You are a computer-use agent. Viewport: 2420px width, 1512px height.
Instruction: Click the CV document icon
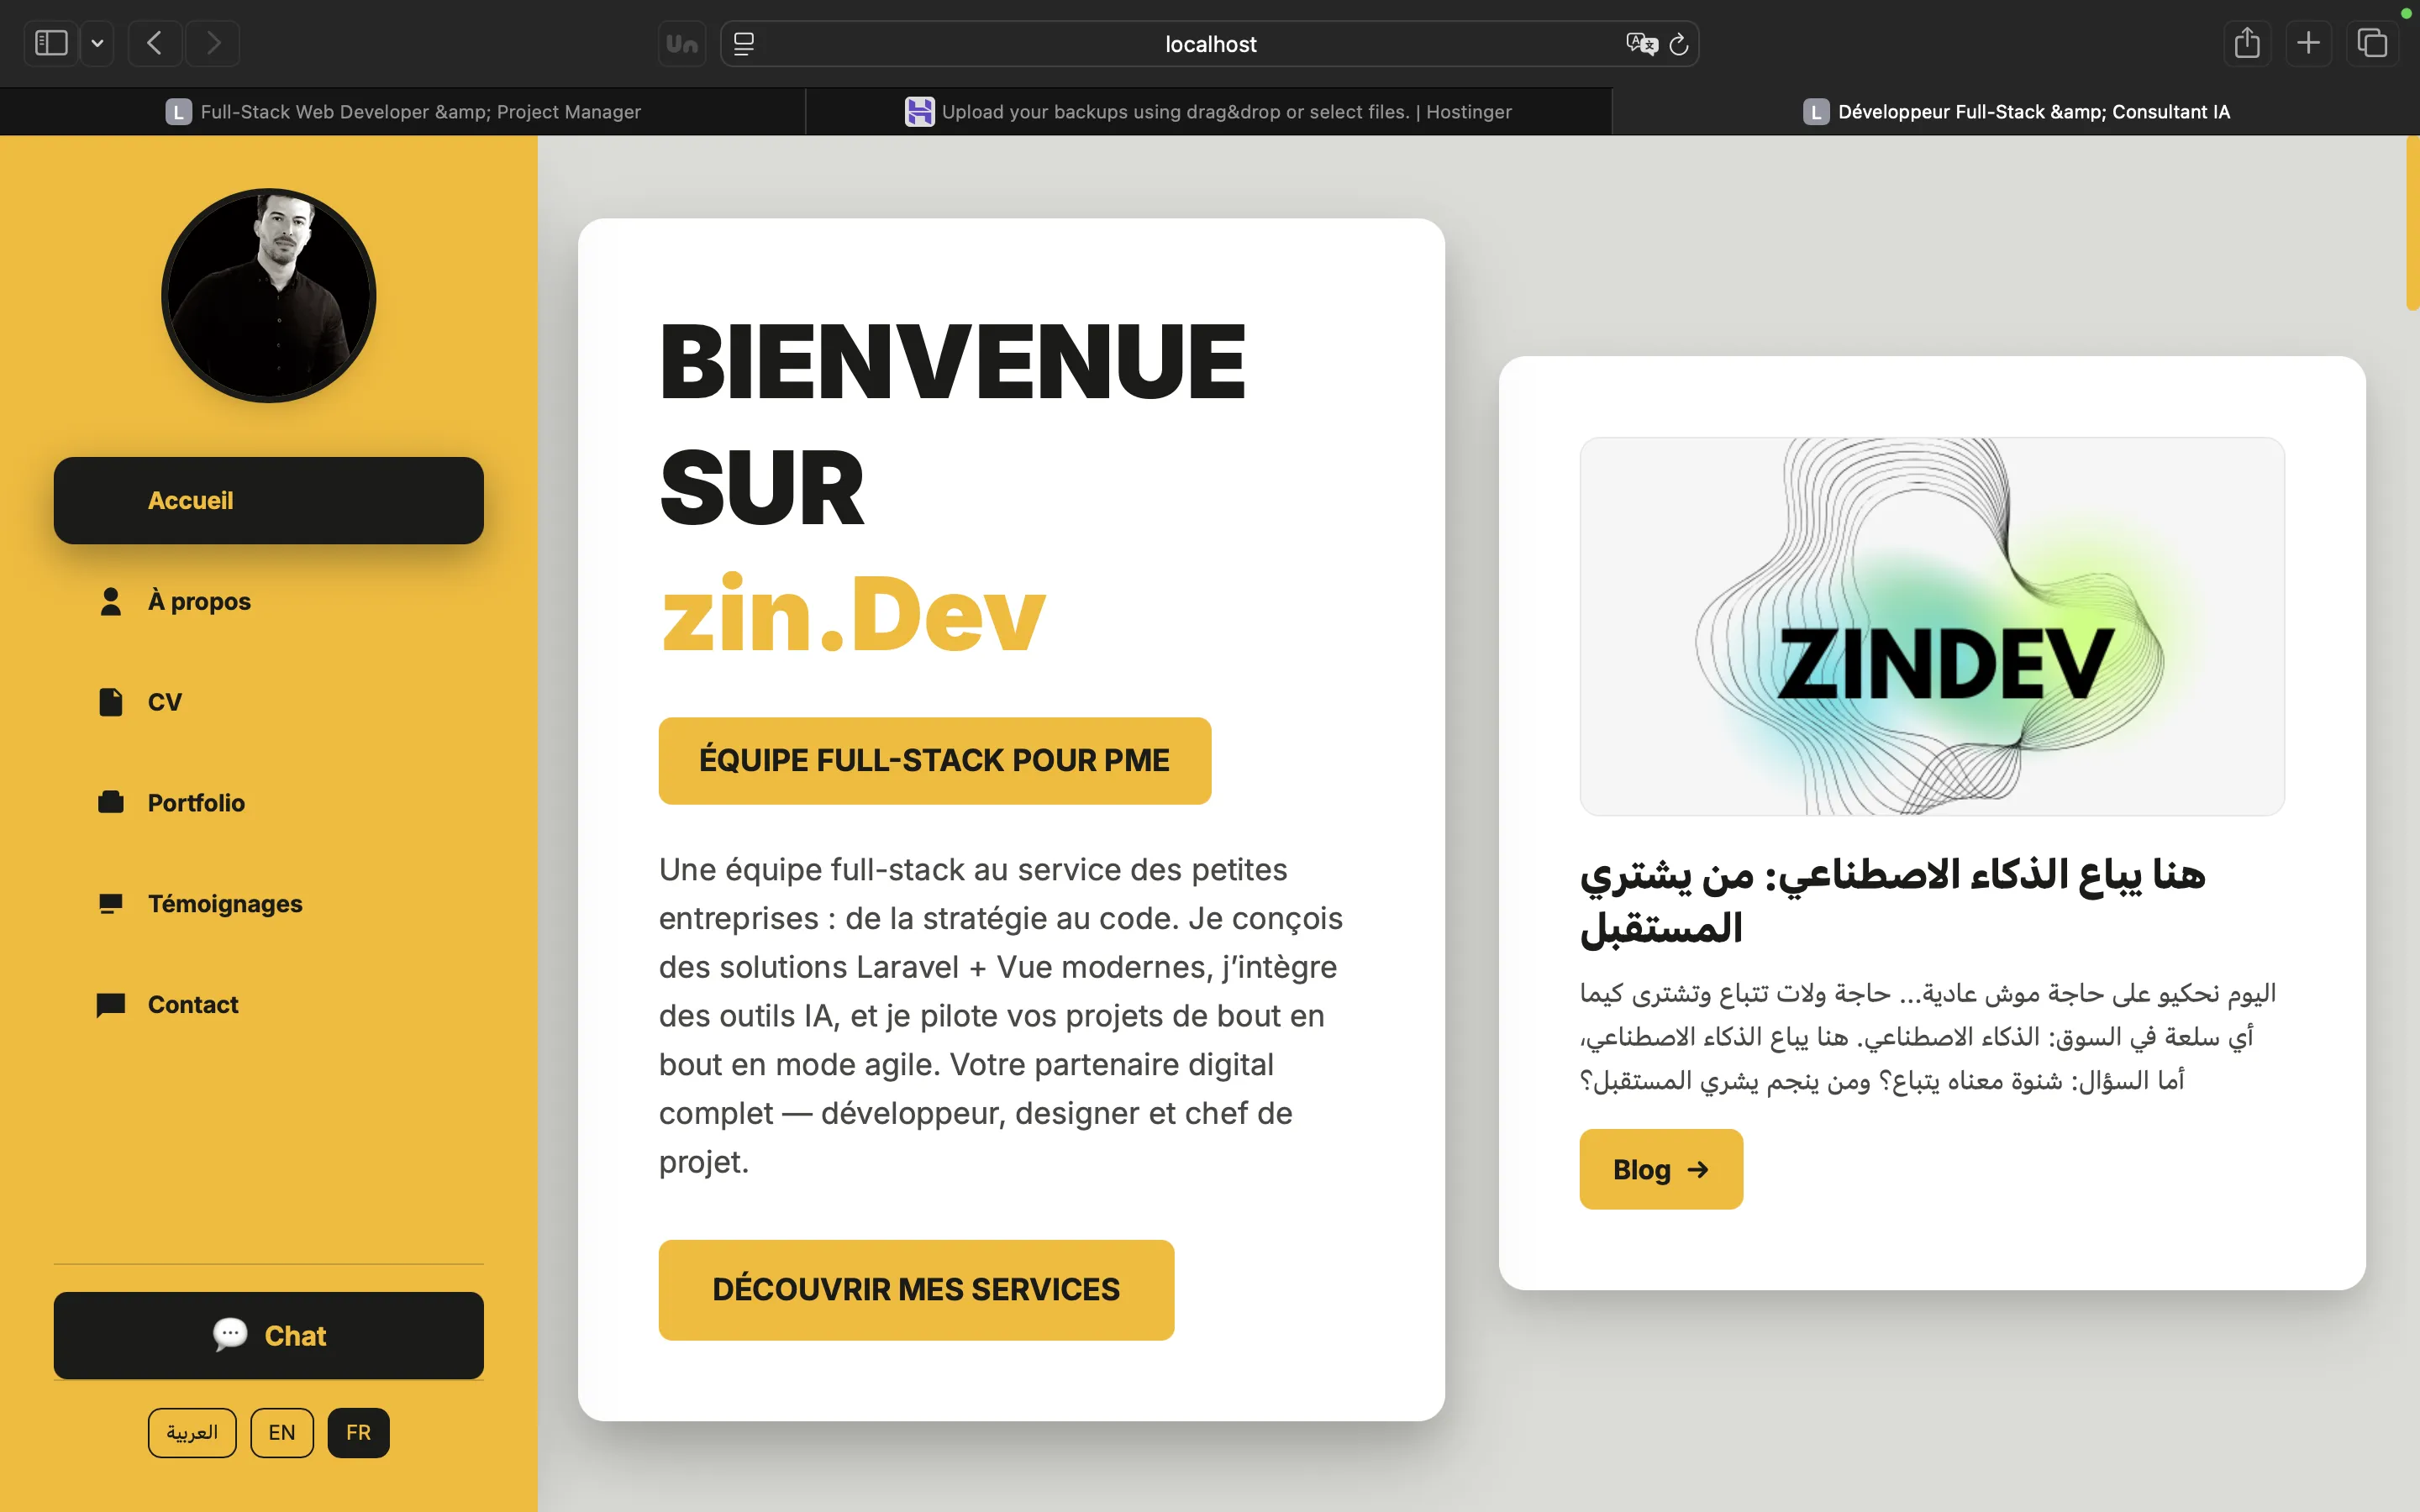(110, 702)
